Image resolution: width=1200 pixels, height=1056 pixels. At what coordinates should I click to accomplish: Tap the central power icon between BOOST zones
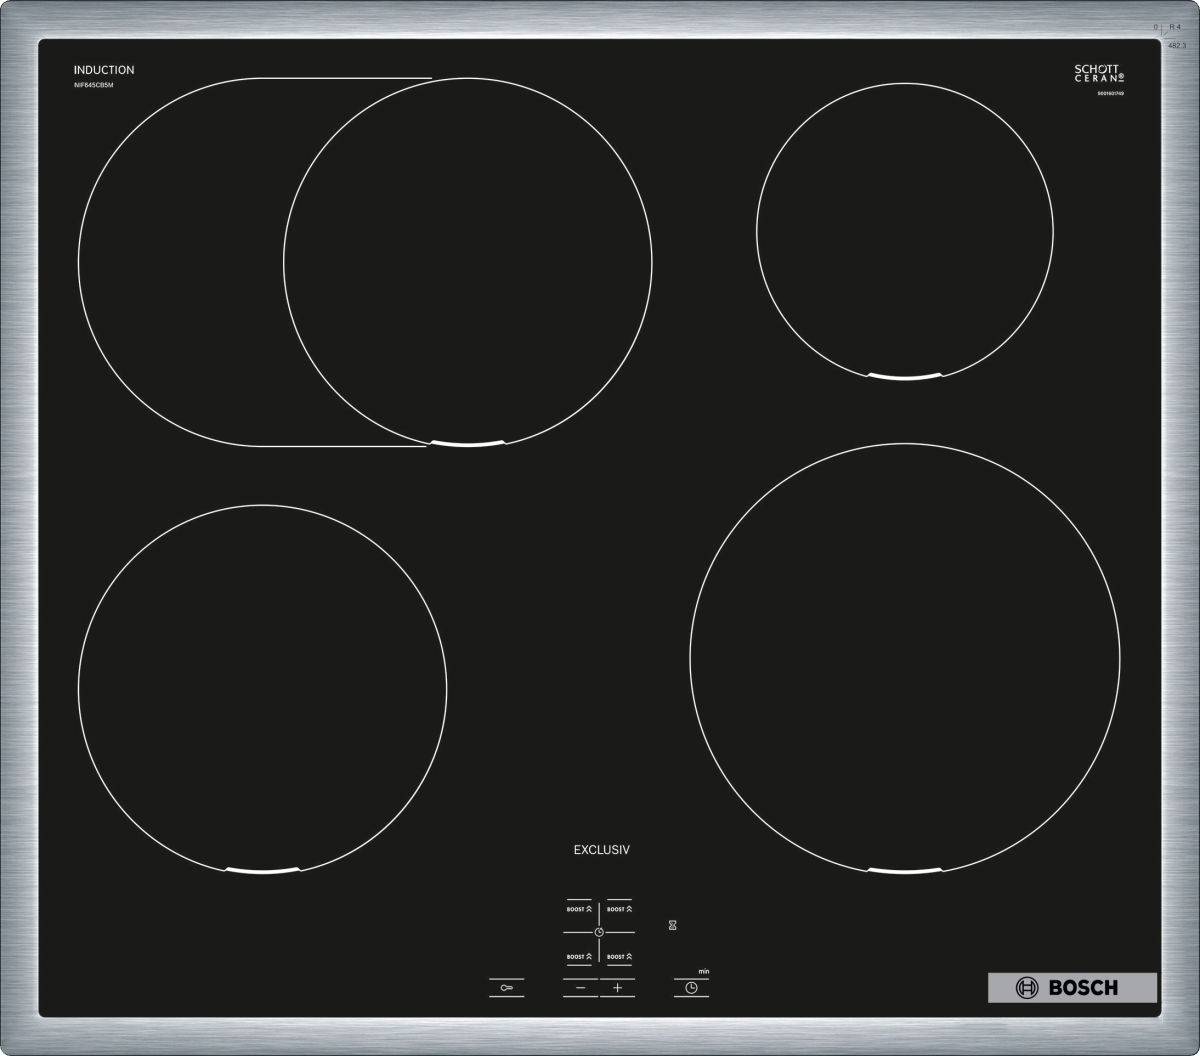coord(599,932)
